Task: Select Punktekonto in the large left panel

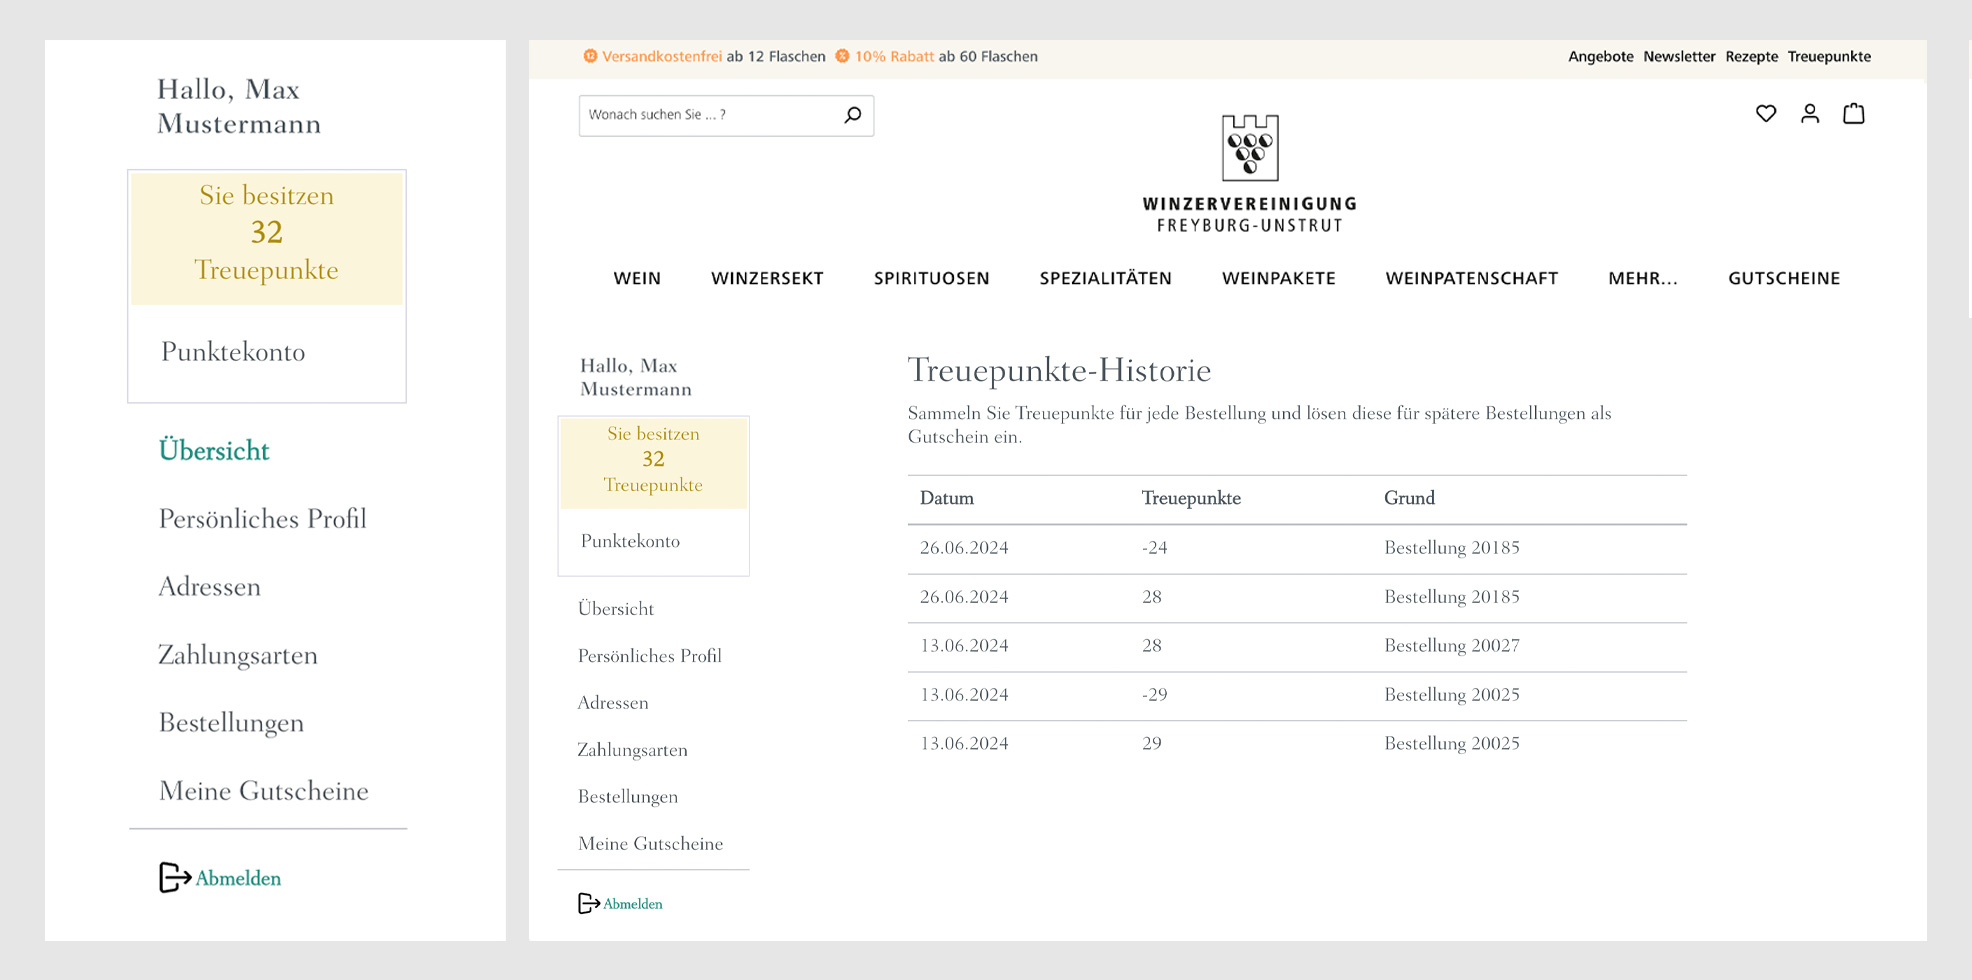Action: [x=233, y=352]
